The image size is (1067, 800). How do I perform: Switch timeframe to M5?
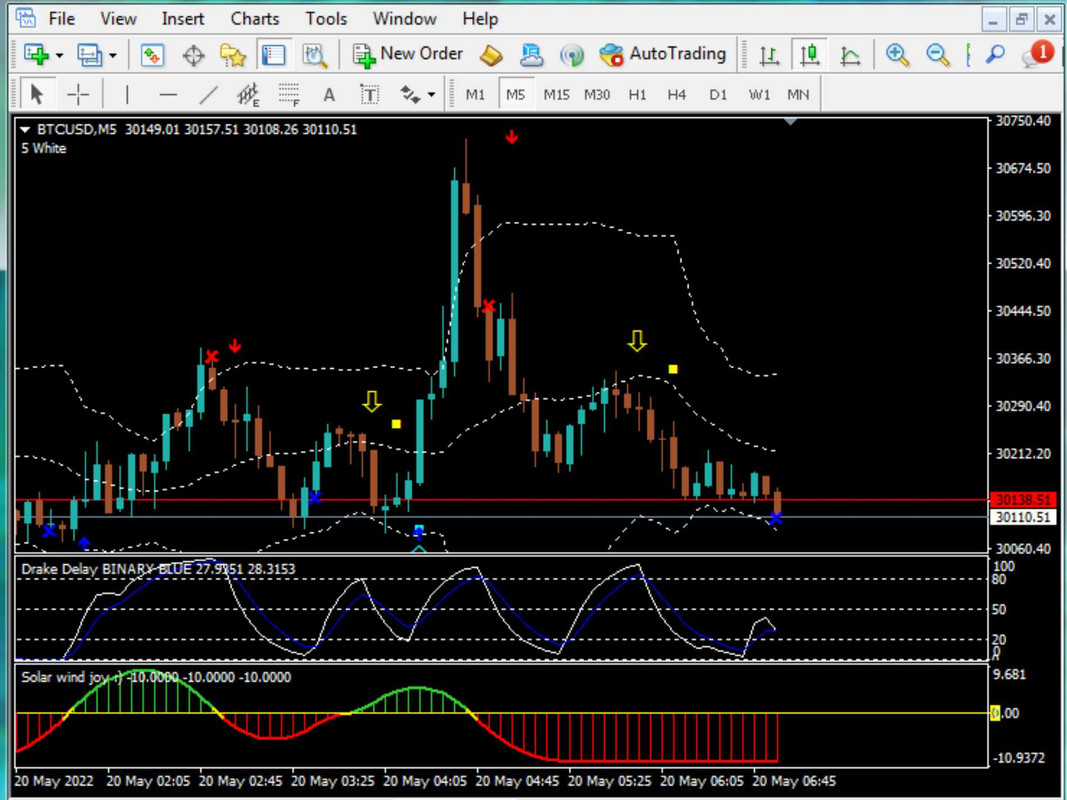click(516, 95)
